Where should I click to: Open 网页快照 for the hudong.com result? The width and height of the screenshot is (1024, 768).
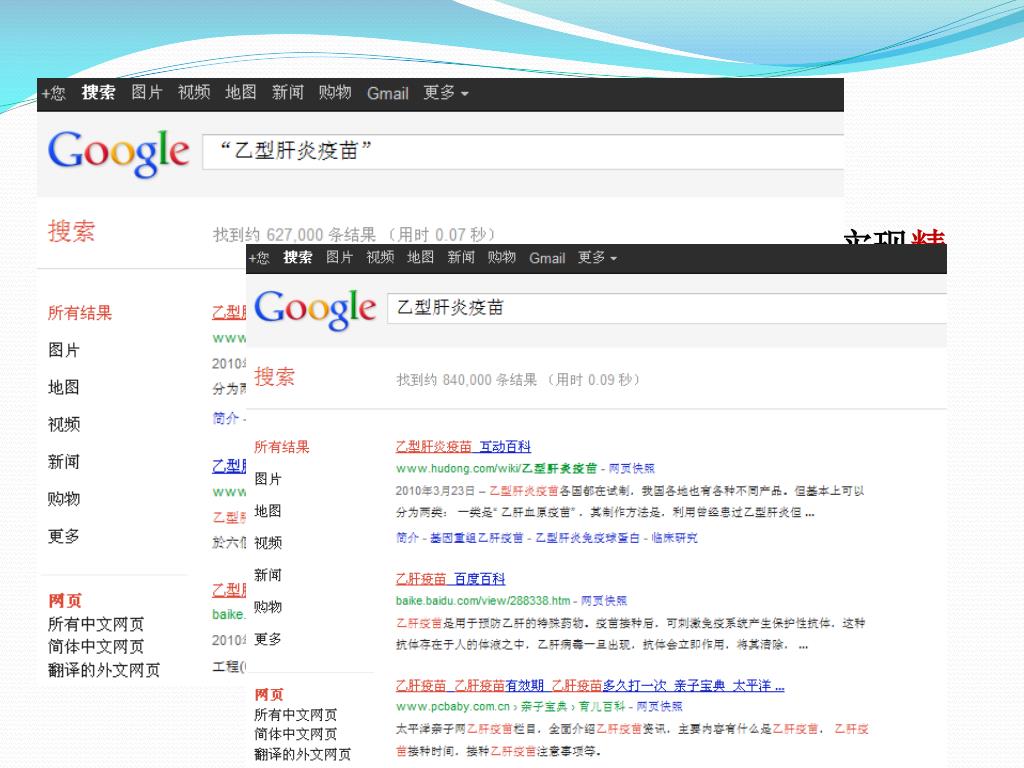(x=632, y=468)
